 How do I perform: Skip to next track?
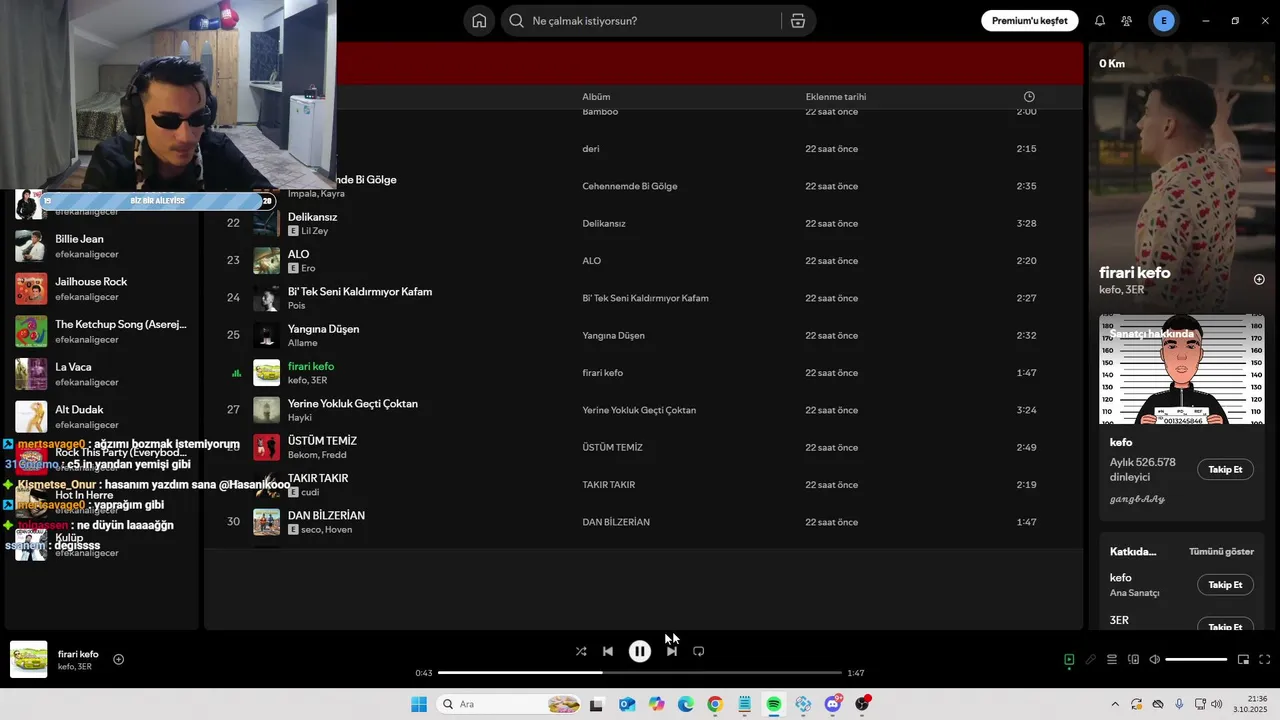coord(672,651)
